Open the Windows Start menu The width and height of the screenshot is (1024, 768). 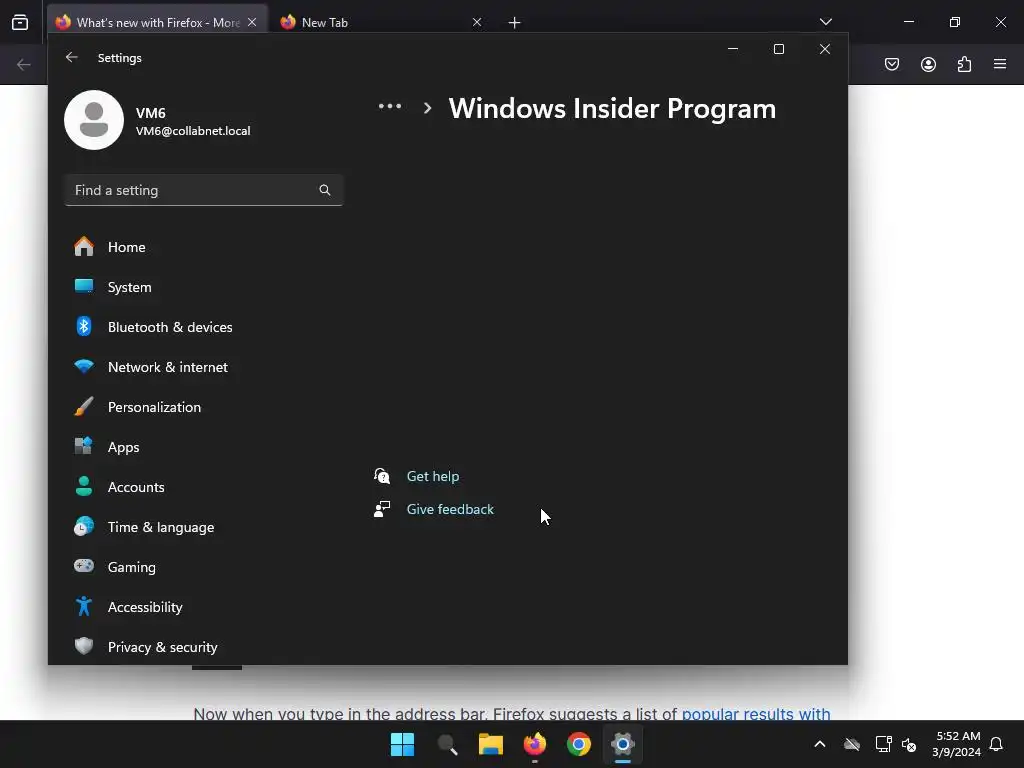pyautogui.click(x=402, y=744)
